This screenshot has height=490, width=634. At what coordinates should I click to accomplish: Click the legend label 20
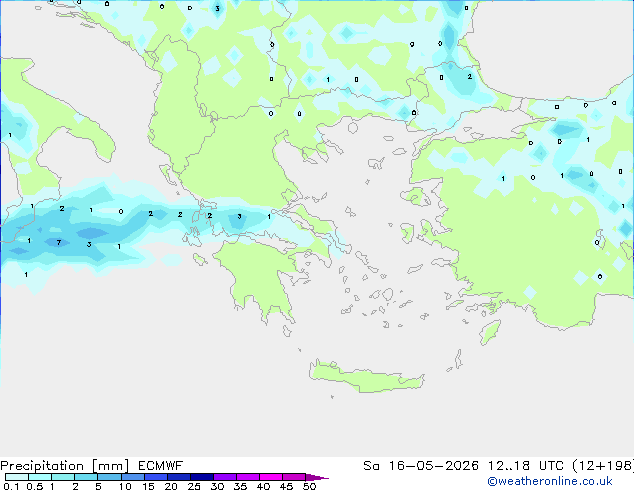pyautogui.click(x=171, y=486)
